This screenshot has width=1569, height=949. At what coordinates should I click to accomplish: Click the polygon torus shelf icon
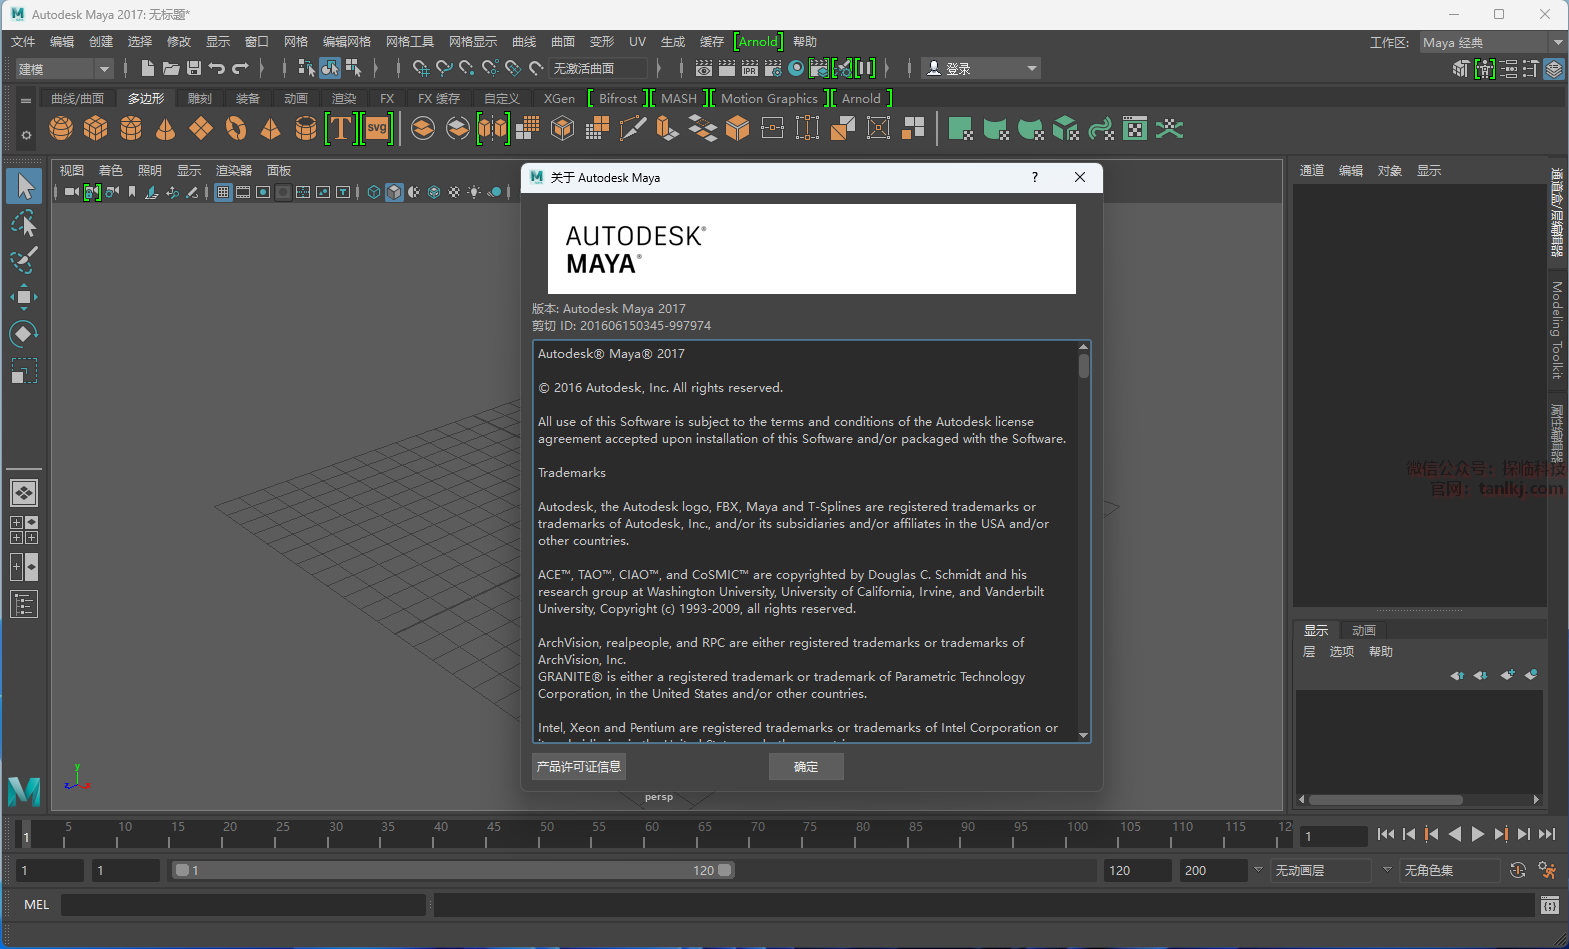tap(236, 129)
